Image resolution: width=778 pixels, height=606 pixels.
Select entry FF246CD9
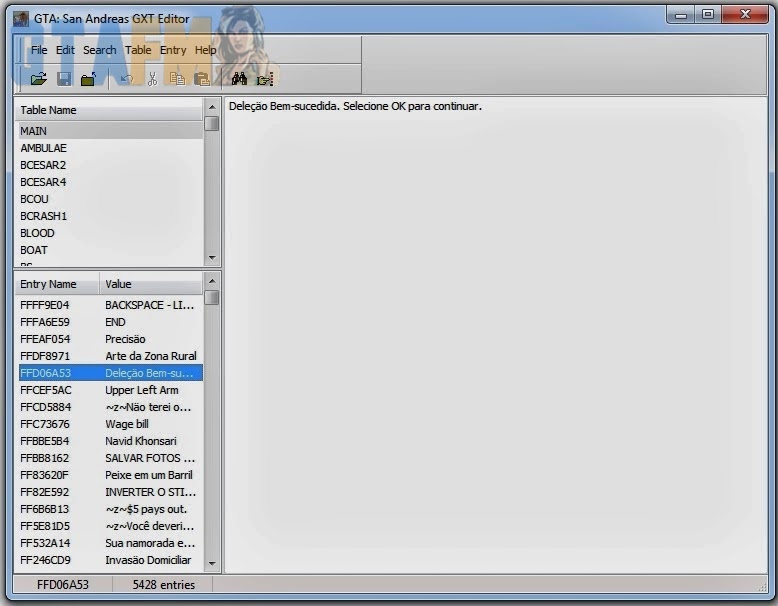point(110,560)
